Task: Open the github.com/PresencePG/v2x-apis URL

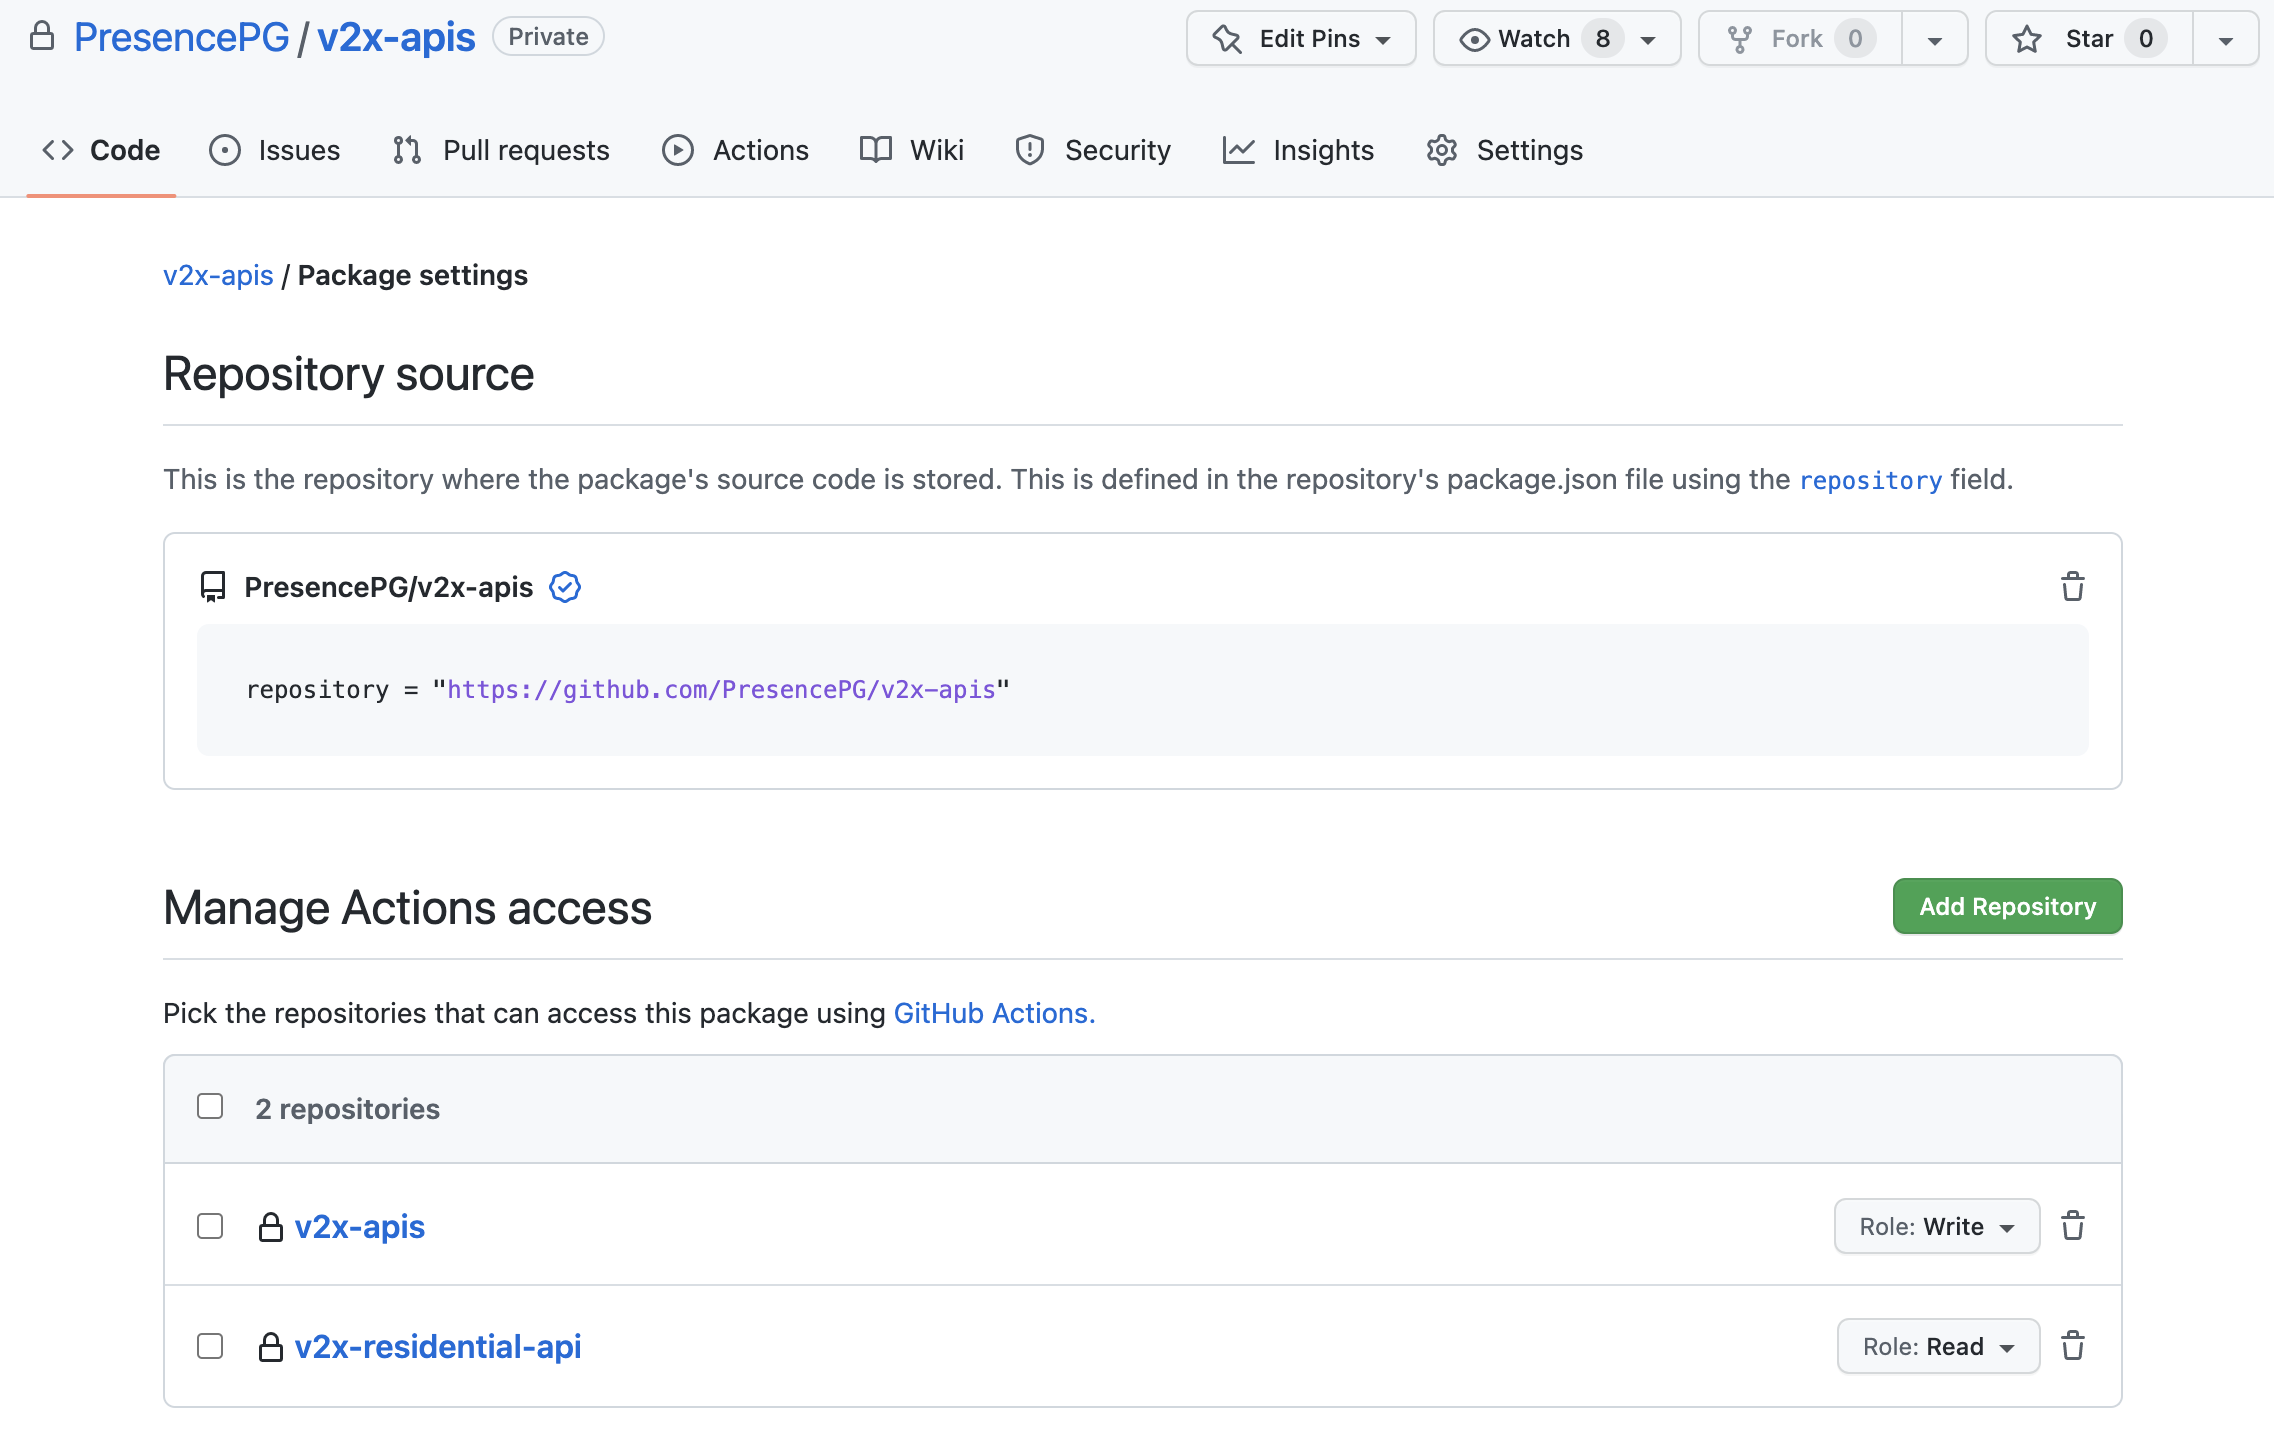Action: point(721,690)
